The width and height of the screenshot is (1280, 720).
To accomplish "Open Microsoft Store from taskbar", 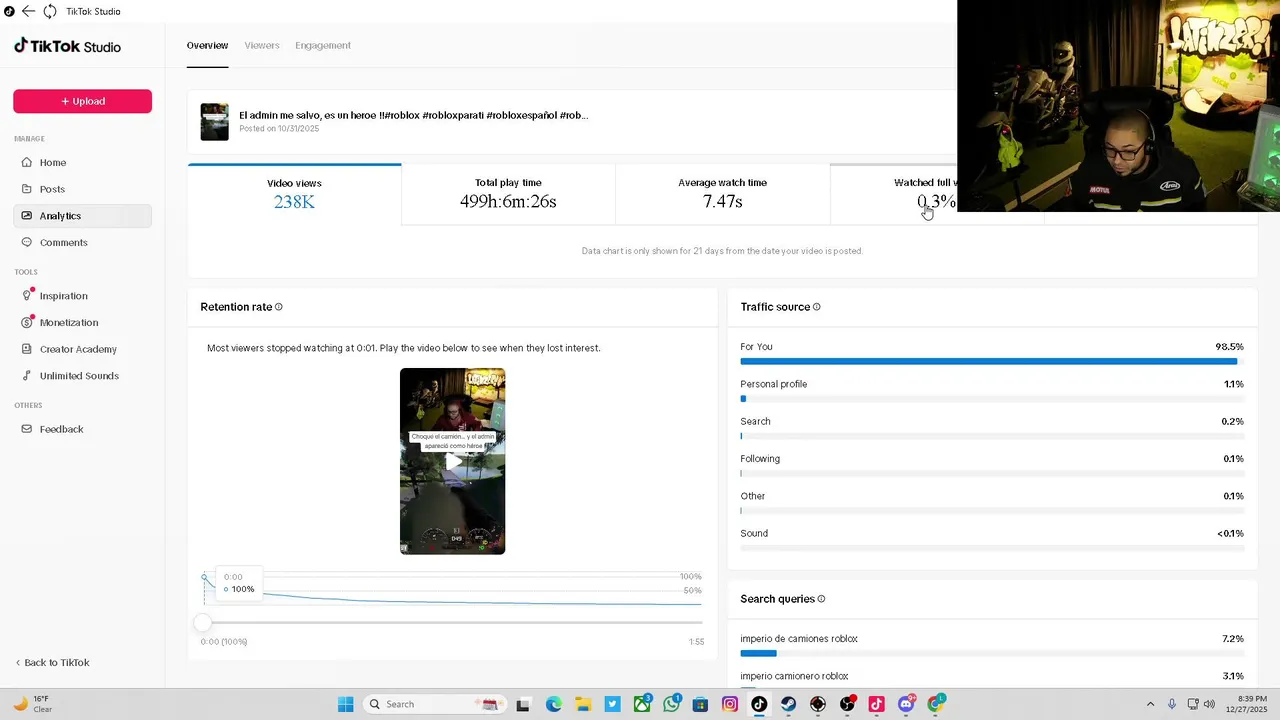I will click(700, 705).
